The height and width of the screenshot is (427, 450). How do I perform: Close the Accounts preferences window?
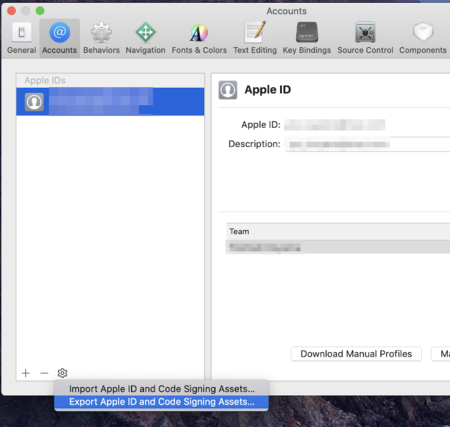(x=12, y=11)
